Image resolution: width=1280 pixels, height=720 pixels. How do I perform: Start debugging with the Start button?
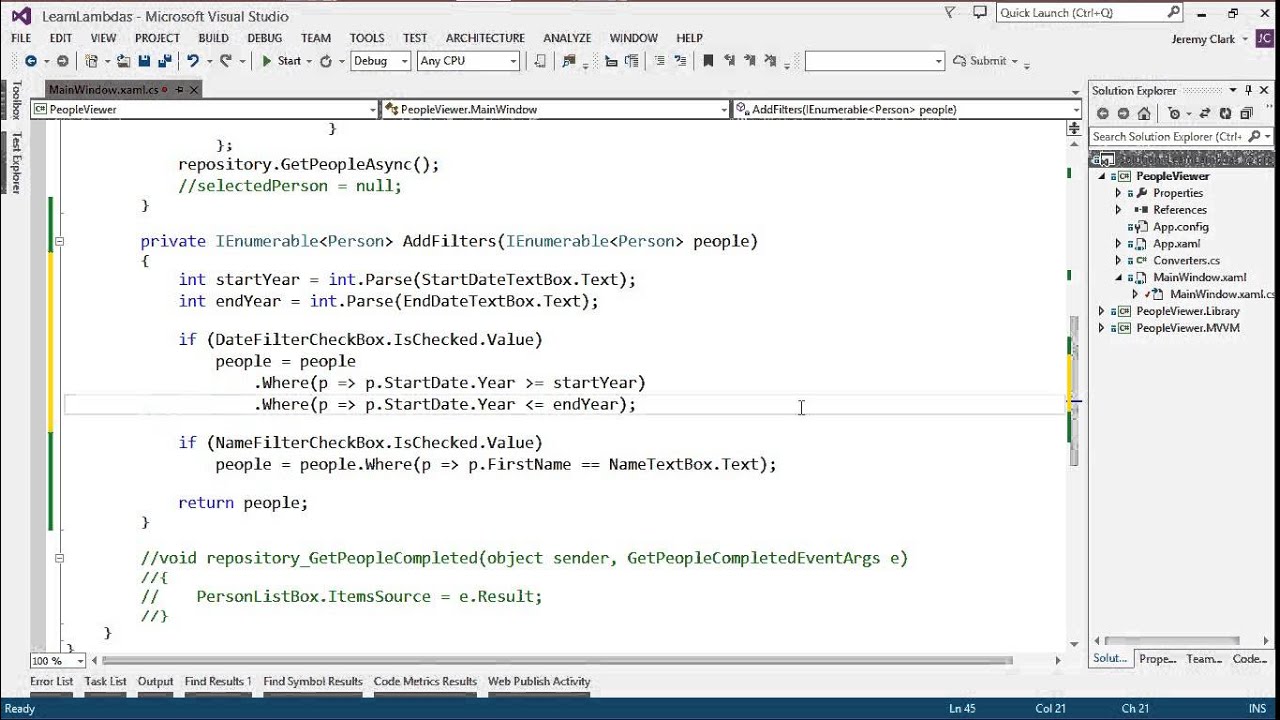click(x=281, y=61)
